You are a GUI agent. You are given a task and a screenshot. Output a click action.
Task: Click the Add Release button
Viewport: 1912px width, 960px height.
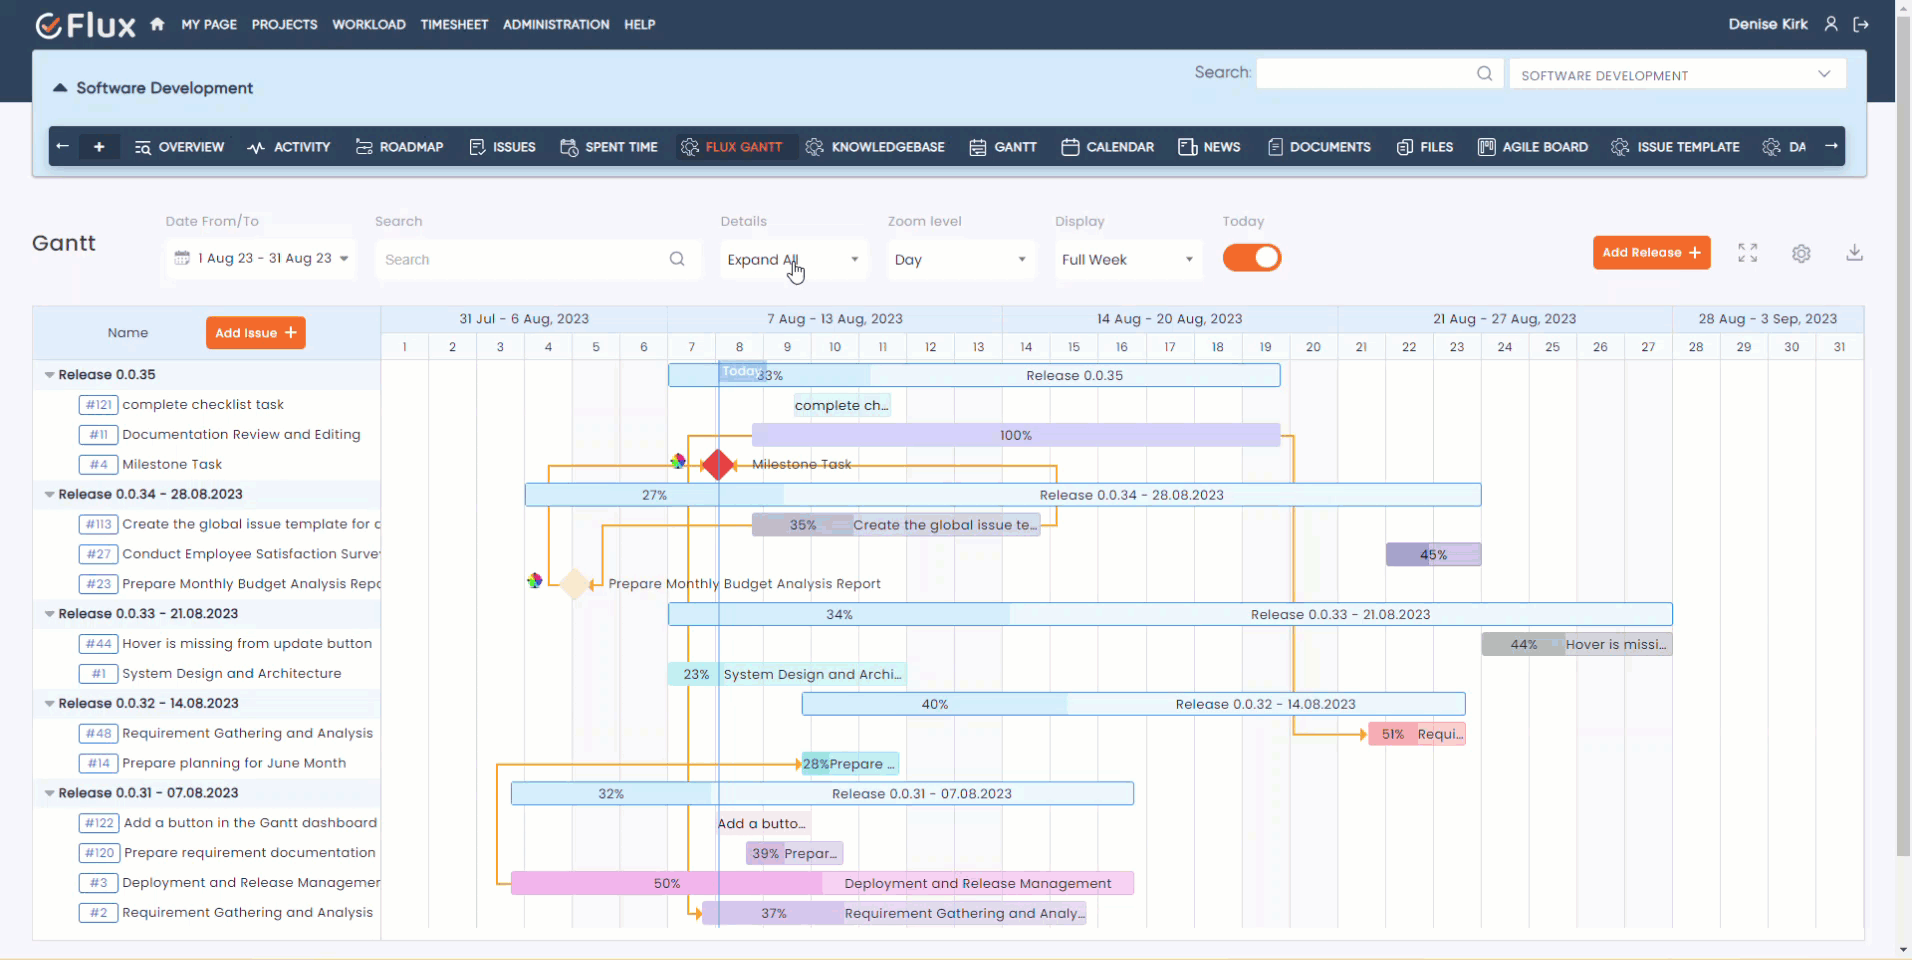pyautogui.click(x=1651, y=252)
